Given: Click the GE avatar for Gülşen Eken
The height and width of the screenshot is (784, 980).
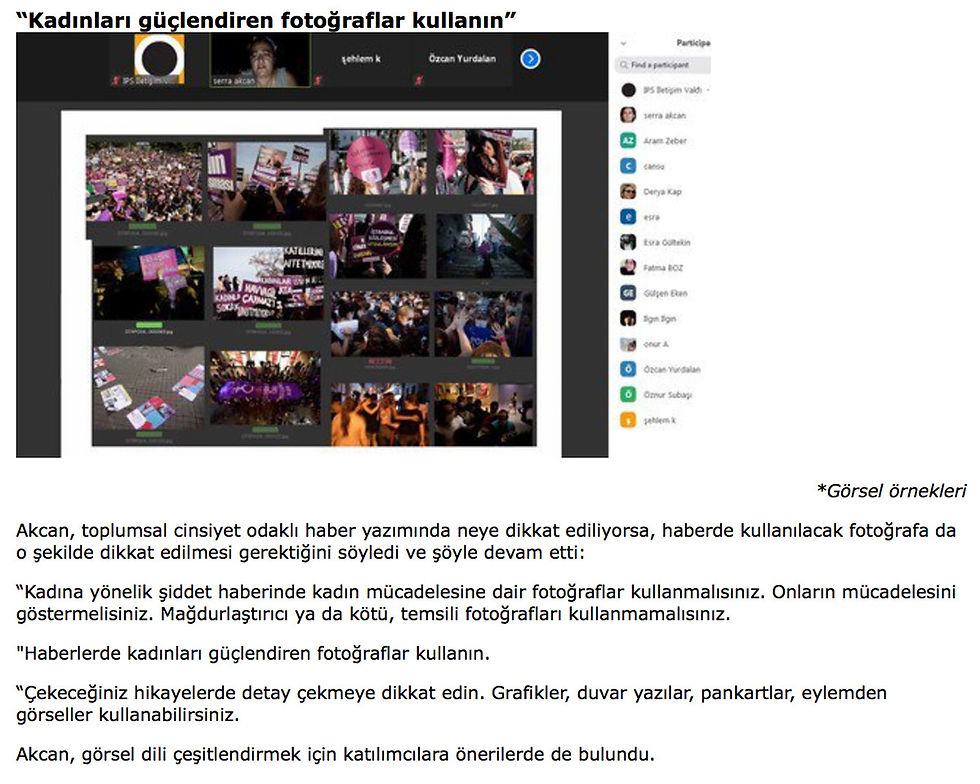Looking at the screenshot, I should [628, 293].
